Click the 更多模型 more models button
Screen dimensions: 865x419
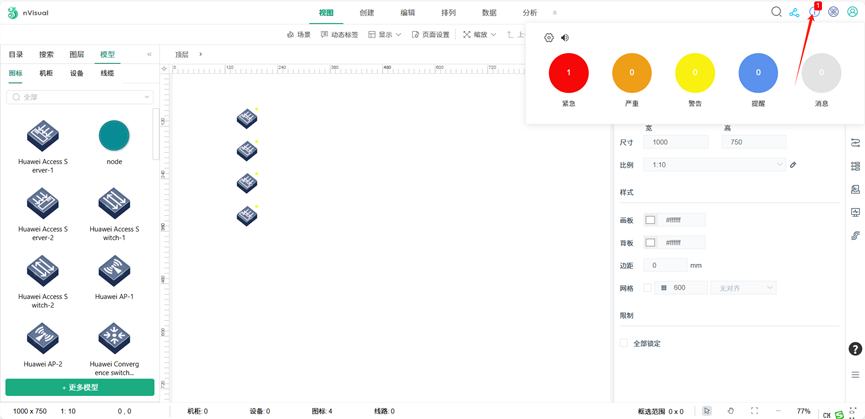80,387
